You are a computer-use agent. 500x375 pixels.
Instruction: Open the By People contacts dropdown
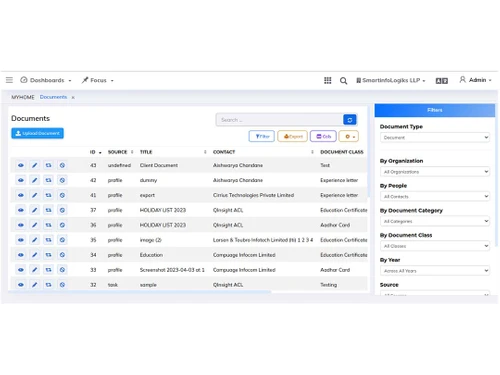435,196
